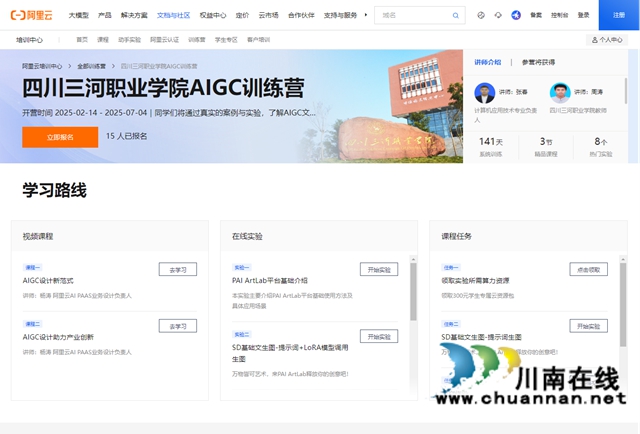The height and width of the screenshot is (434, 640).
Task: Click the 阿里云 logo
Action: pyautogui.click(x=31, y=15)
